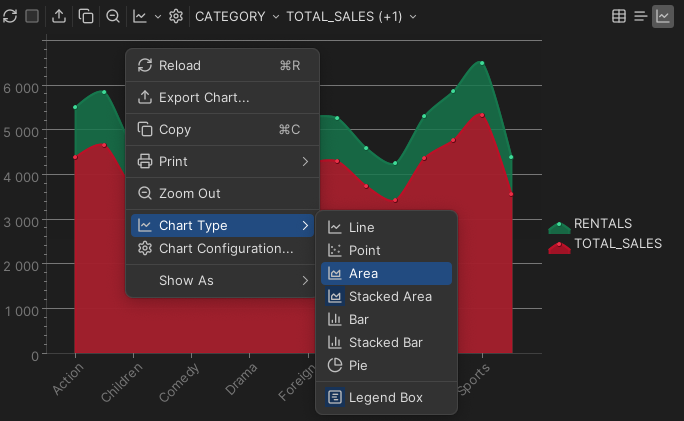Screen dimensions: 684x421
Task: Select Export Chart... menu entry
Action: click(204, 98)
